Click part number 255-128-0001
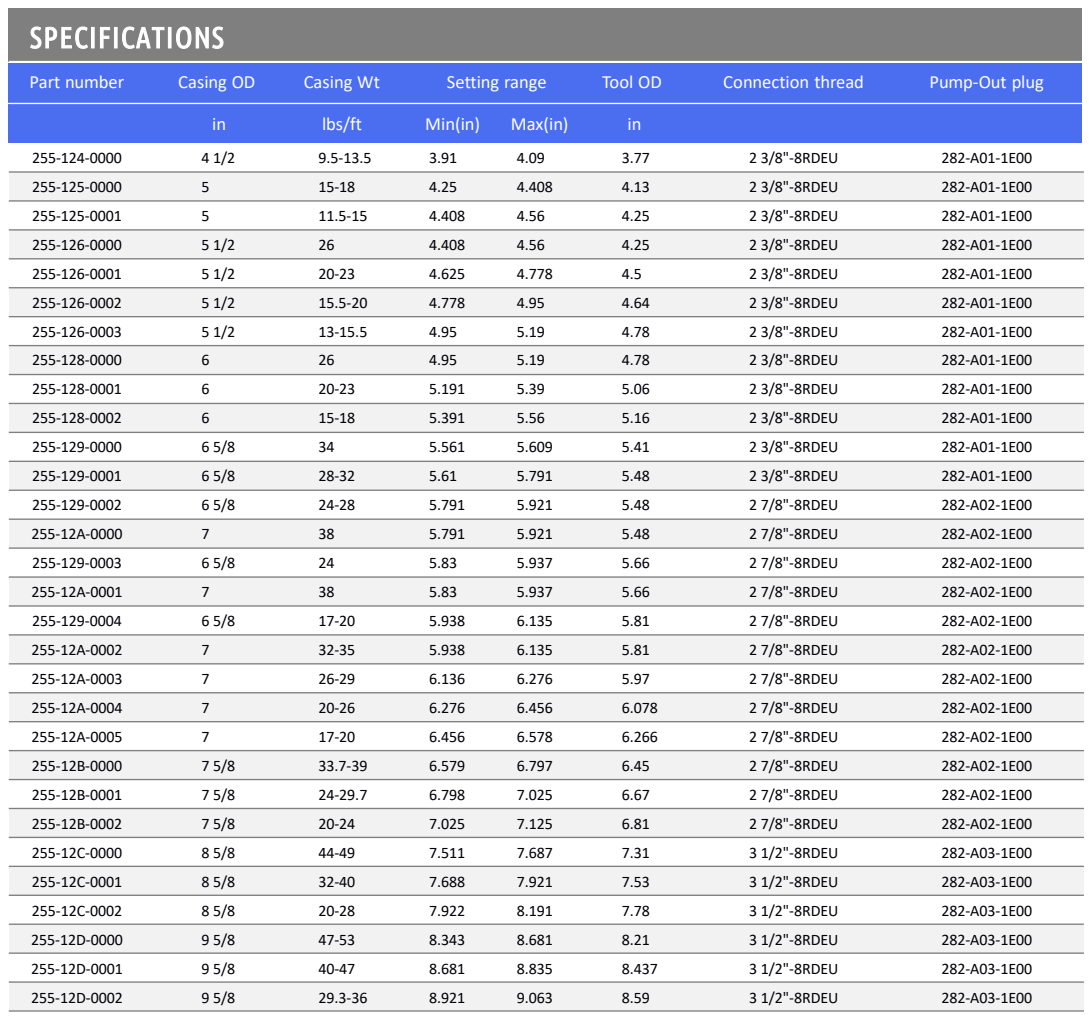 click(76, 390)
